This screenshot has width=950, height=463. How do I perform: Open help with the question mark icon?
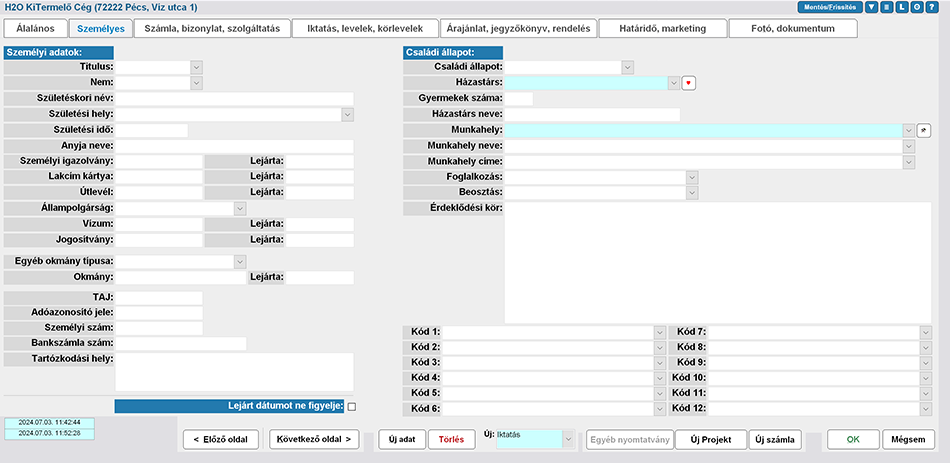pyautogui.click(x=932, y=7)
